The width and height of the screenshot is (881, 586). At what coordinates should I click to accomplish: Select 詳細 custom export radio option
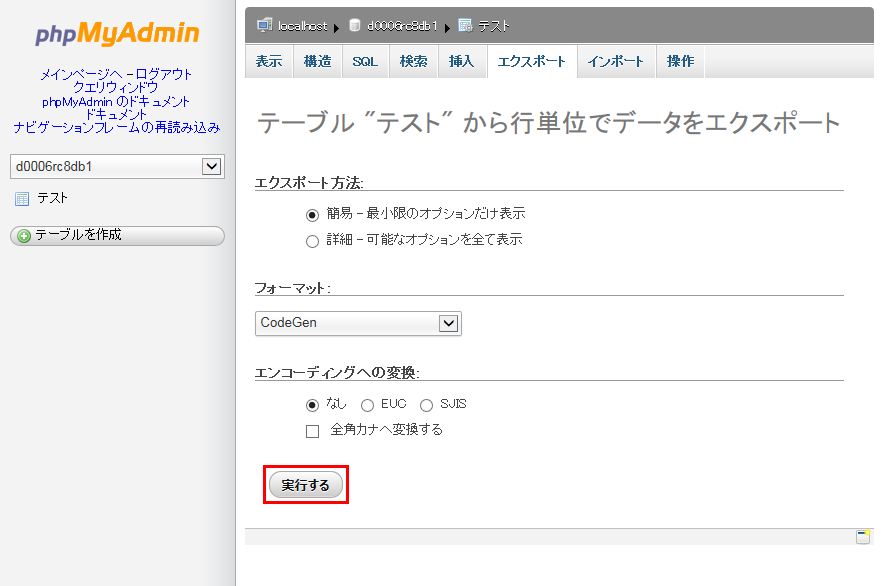click(312, 240)
